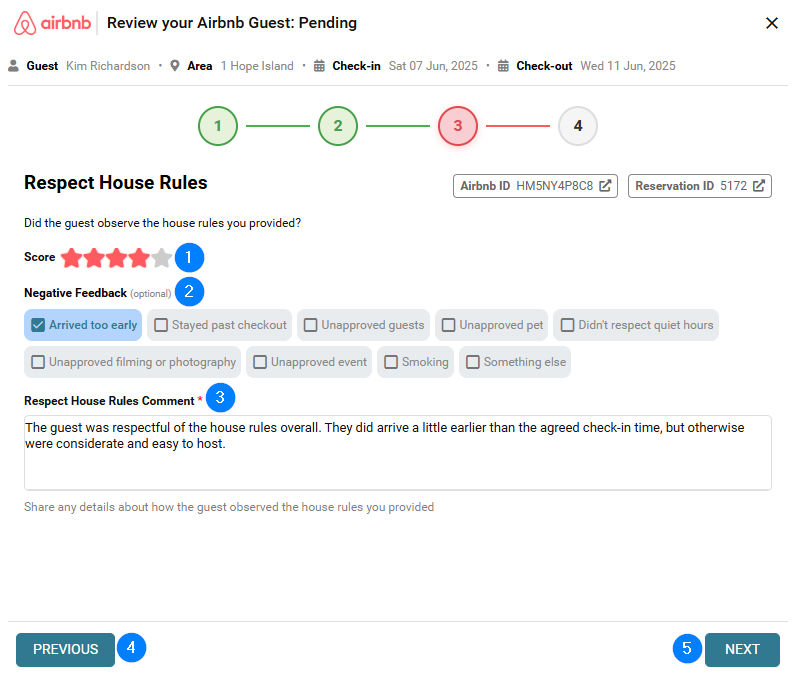Open Reservation ID 5172 external link icon
The image size is (795, 676).
(759, 186)
